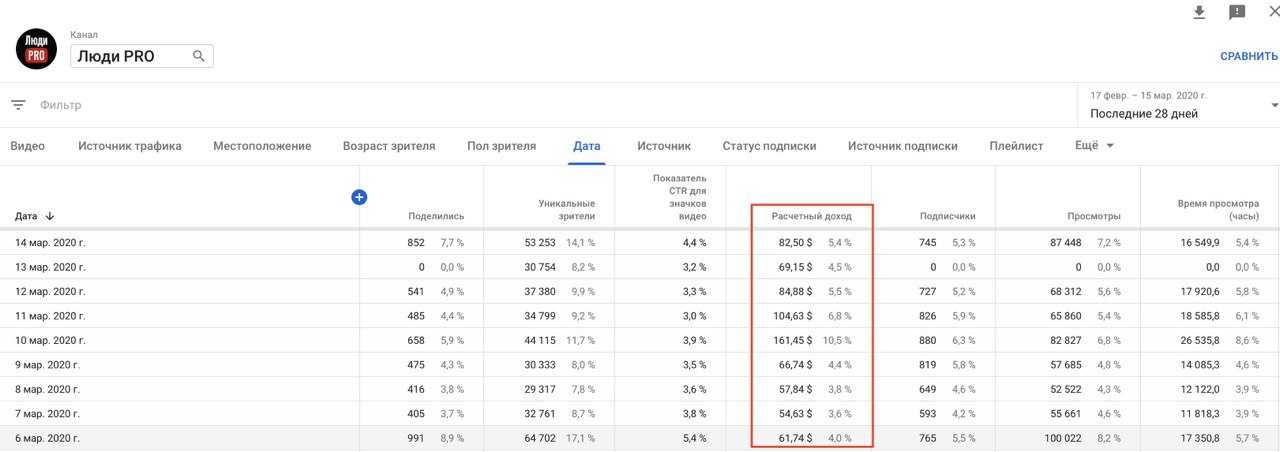The width and height of the screenshot is (1280, 452).
Task: Click the 82,50 $ revenue value
Action: coord(796,243)
